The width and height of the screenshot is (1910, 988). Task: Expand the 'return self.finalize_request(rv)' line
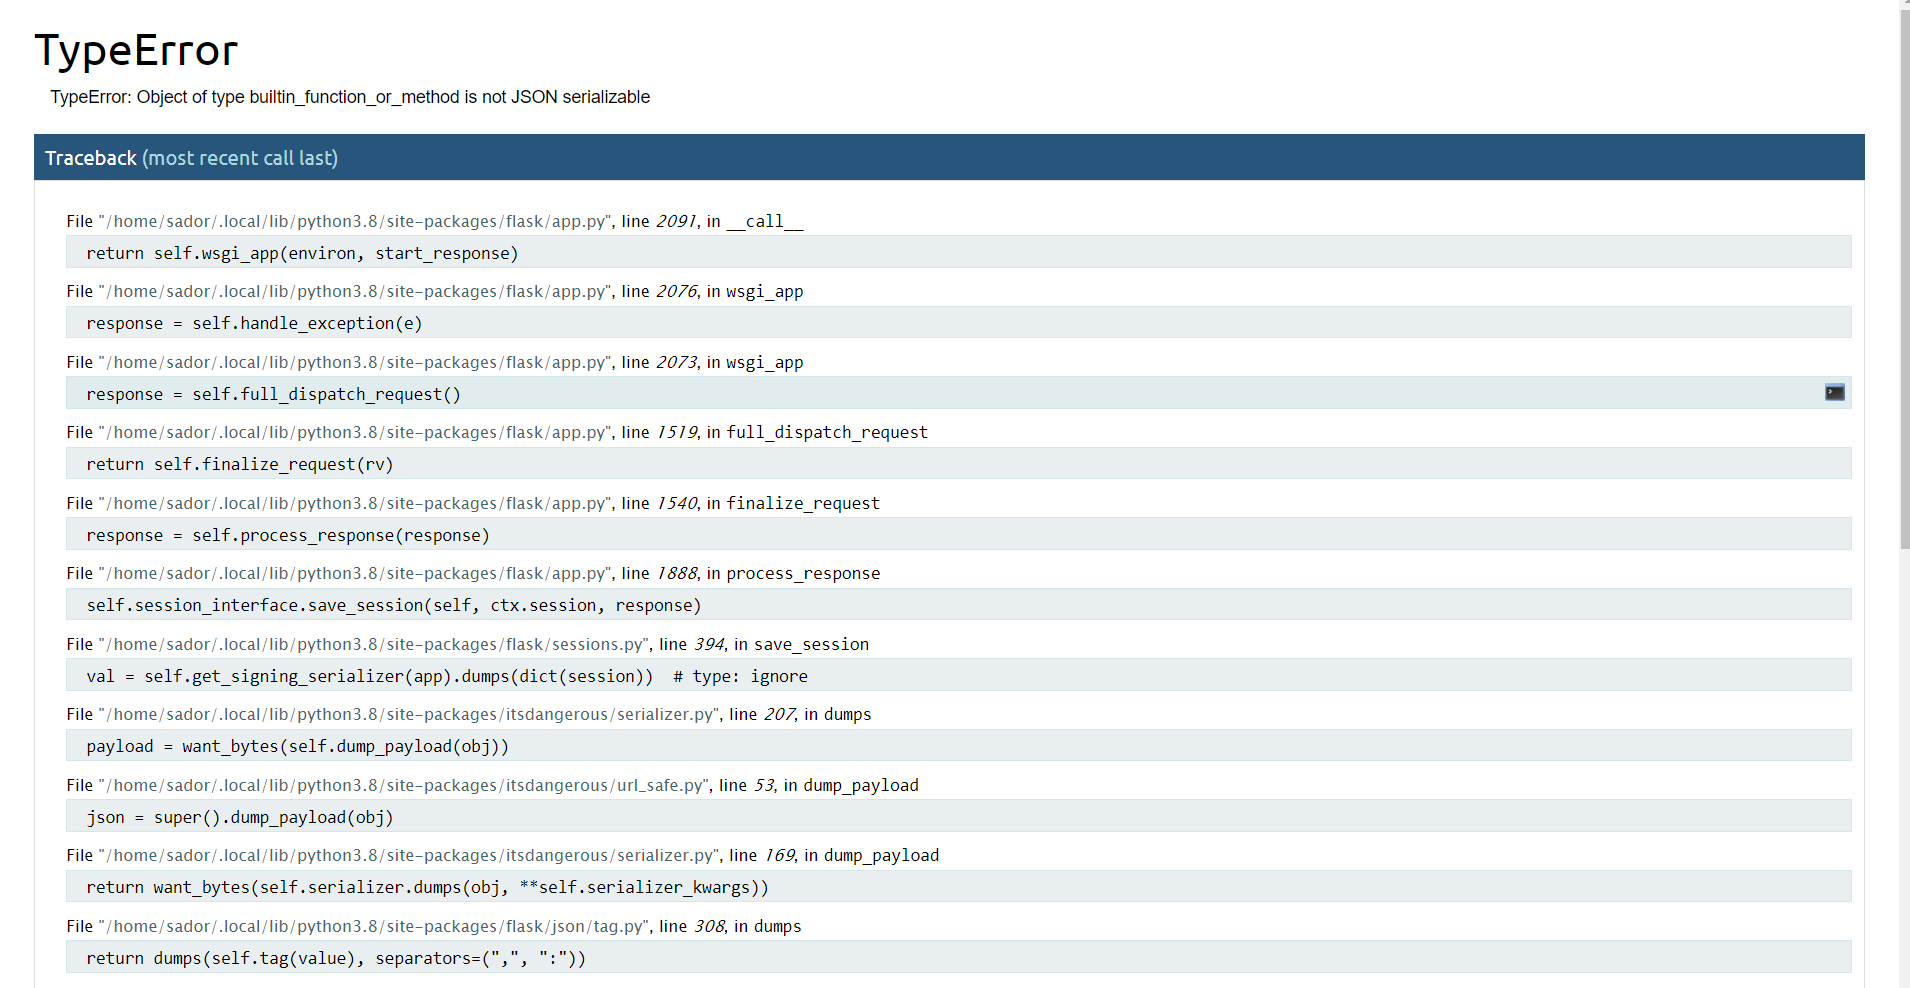pyautogui.click(x=958, y=464)
